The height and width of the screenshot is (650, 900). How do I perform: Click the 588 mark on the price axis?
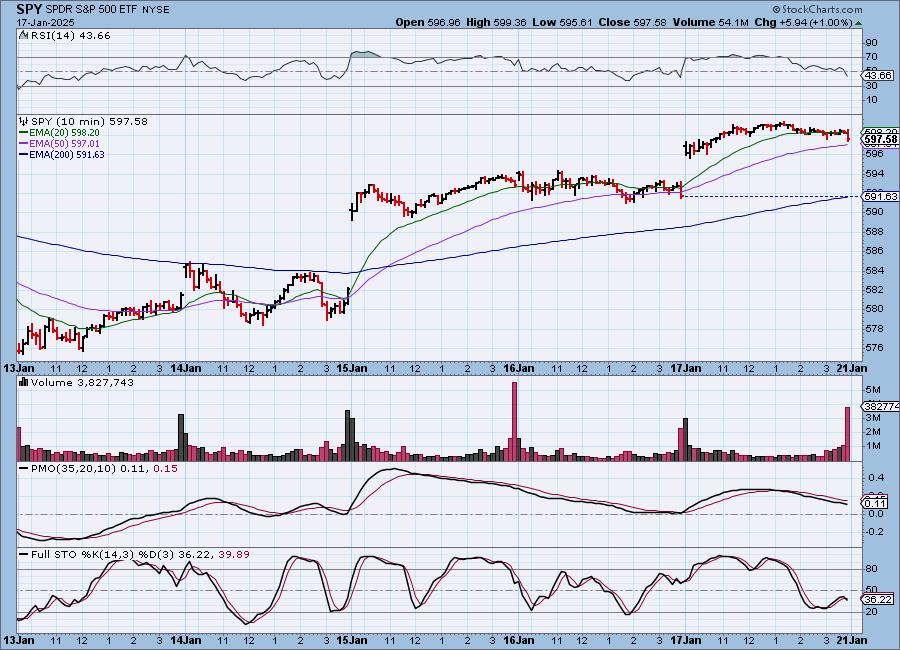click(x=874, y=231)
